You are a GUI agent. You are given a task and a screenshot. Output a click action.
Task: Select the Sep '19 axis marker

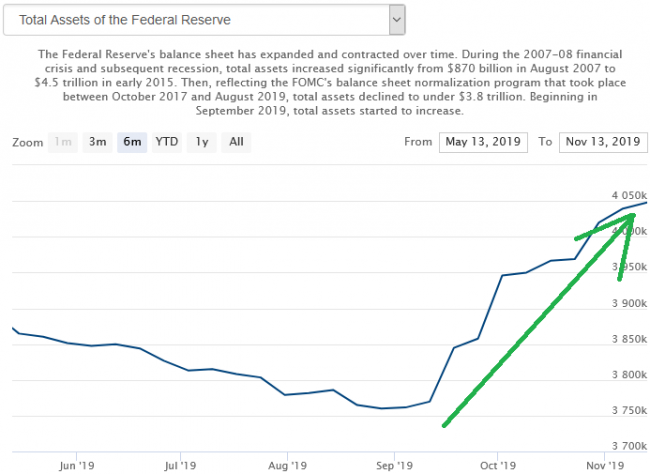pos(394,465)
